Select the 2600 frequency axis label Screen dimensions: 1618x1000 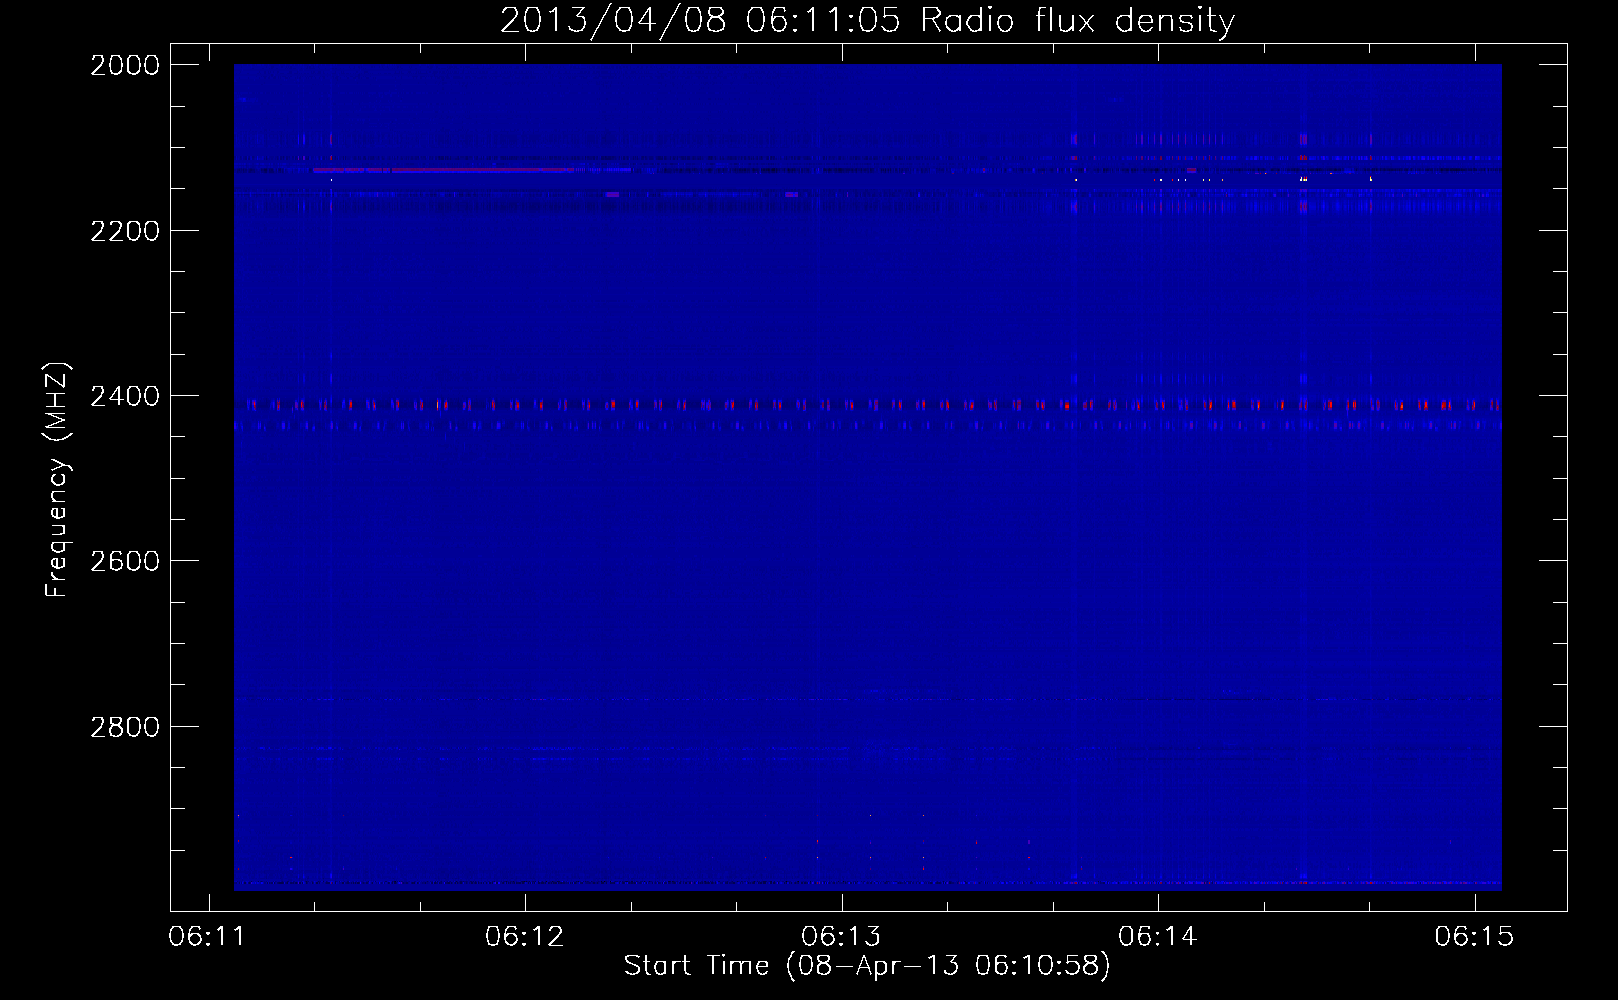125,561
